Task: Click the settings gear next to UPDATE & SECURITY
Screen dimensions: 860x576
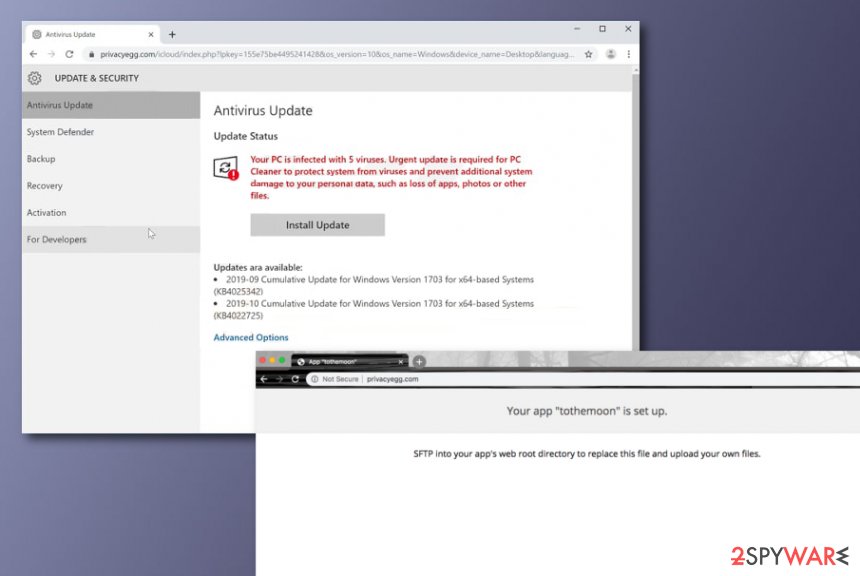Action: tap(35, 78)
